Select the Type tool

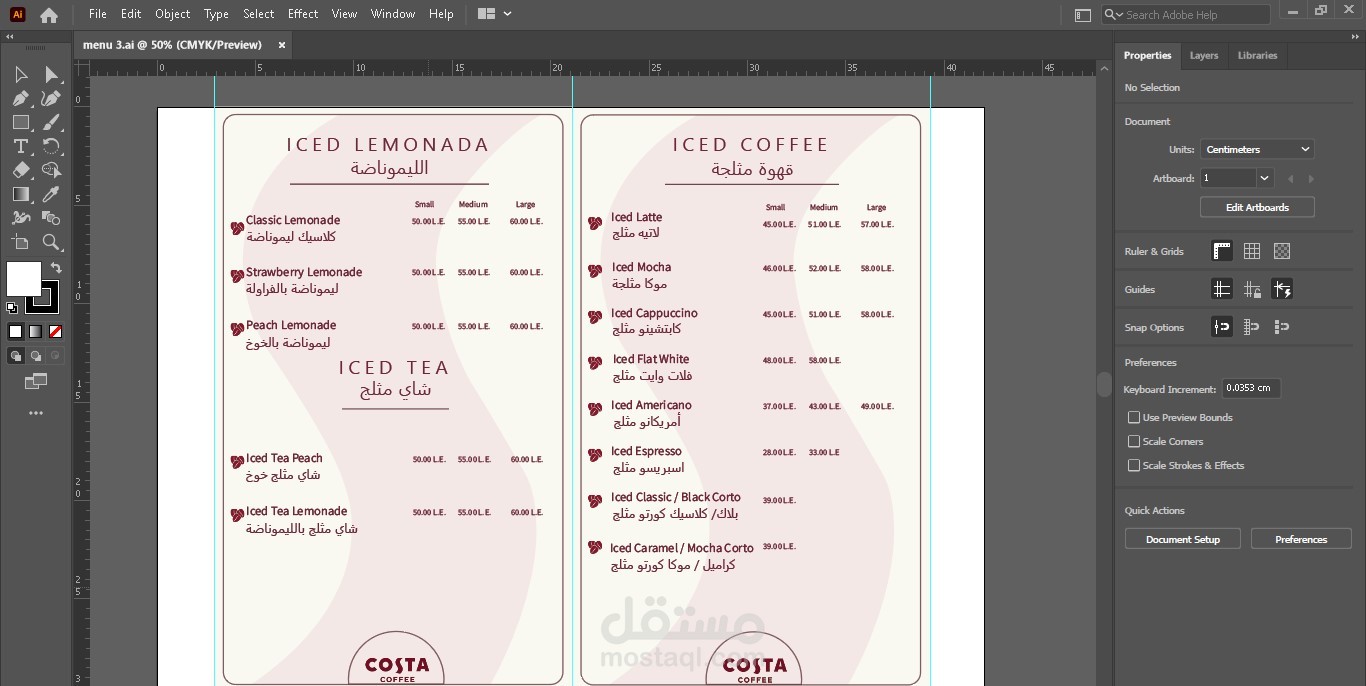coord(20,146)
